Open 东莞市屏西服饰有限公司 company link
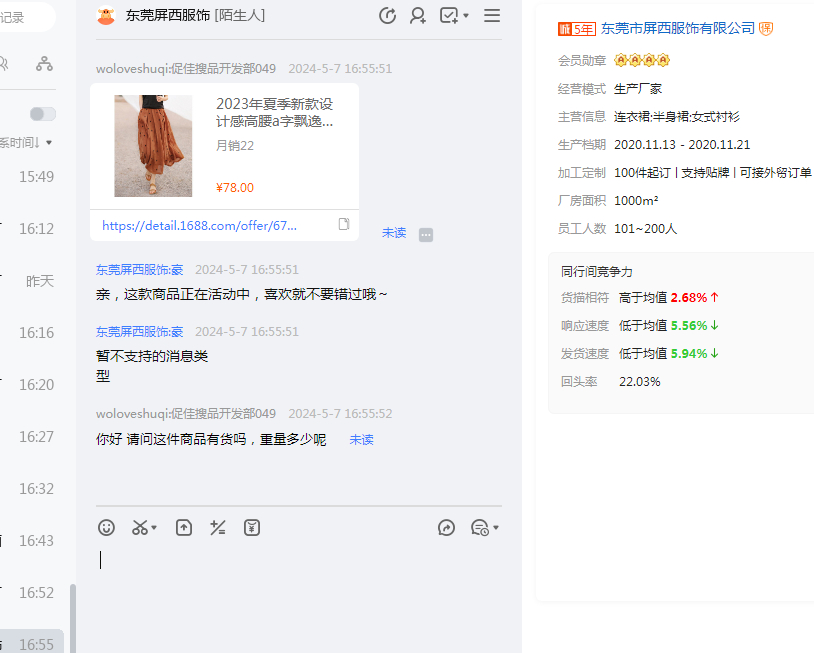The image size is (814, 653). click(x=677, y=29)
